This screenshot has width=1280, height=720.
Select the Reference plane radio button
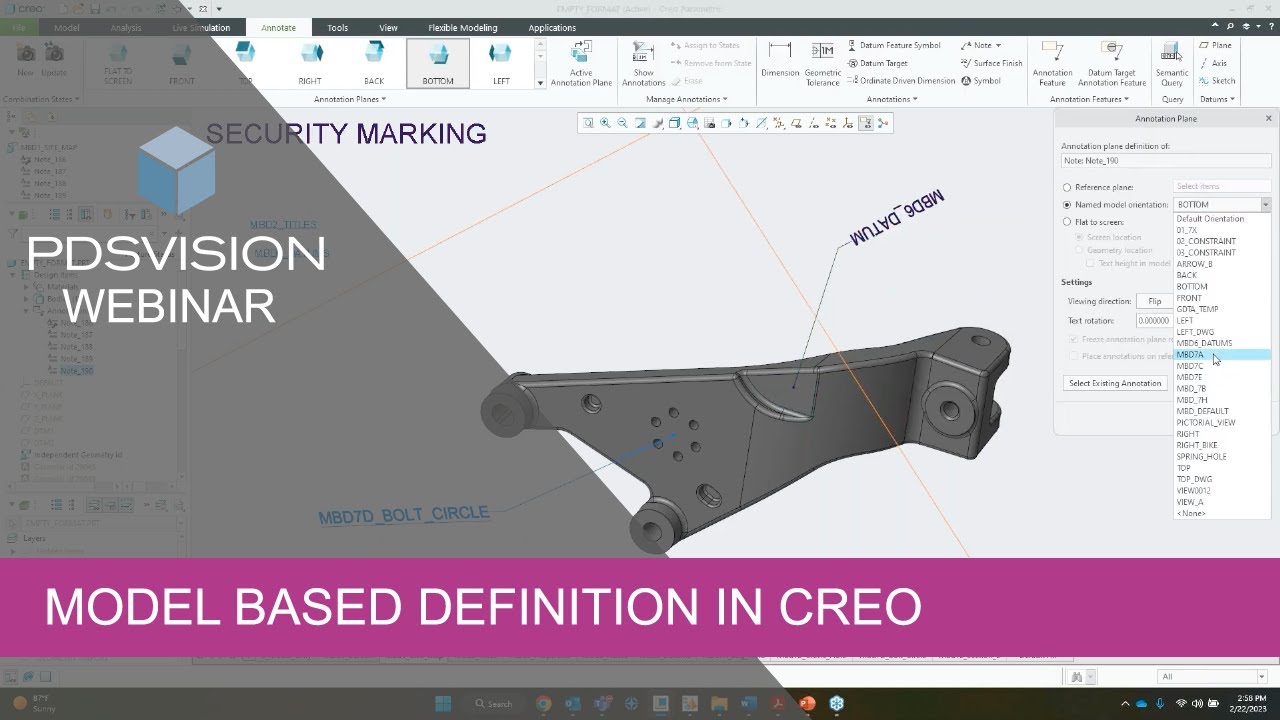click(x=1067, y=187)
